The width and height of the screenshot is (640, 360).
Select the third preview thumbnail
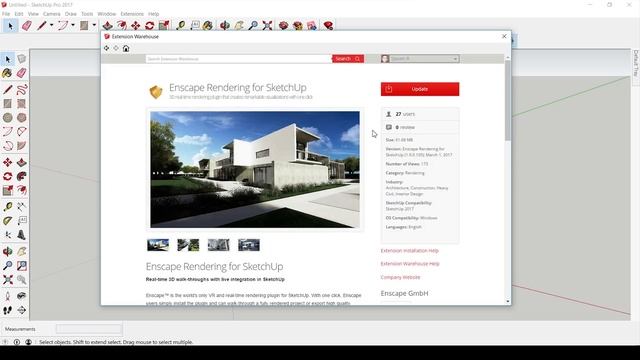(218, 245)
